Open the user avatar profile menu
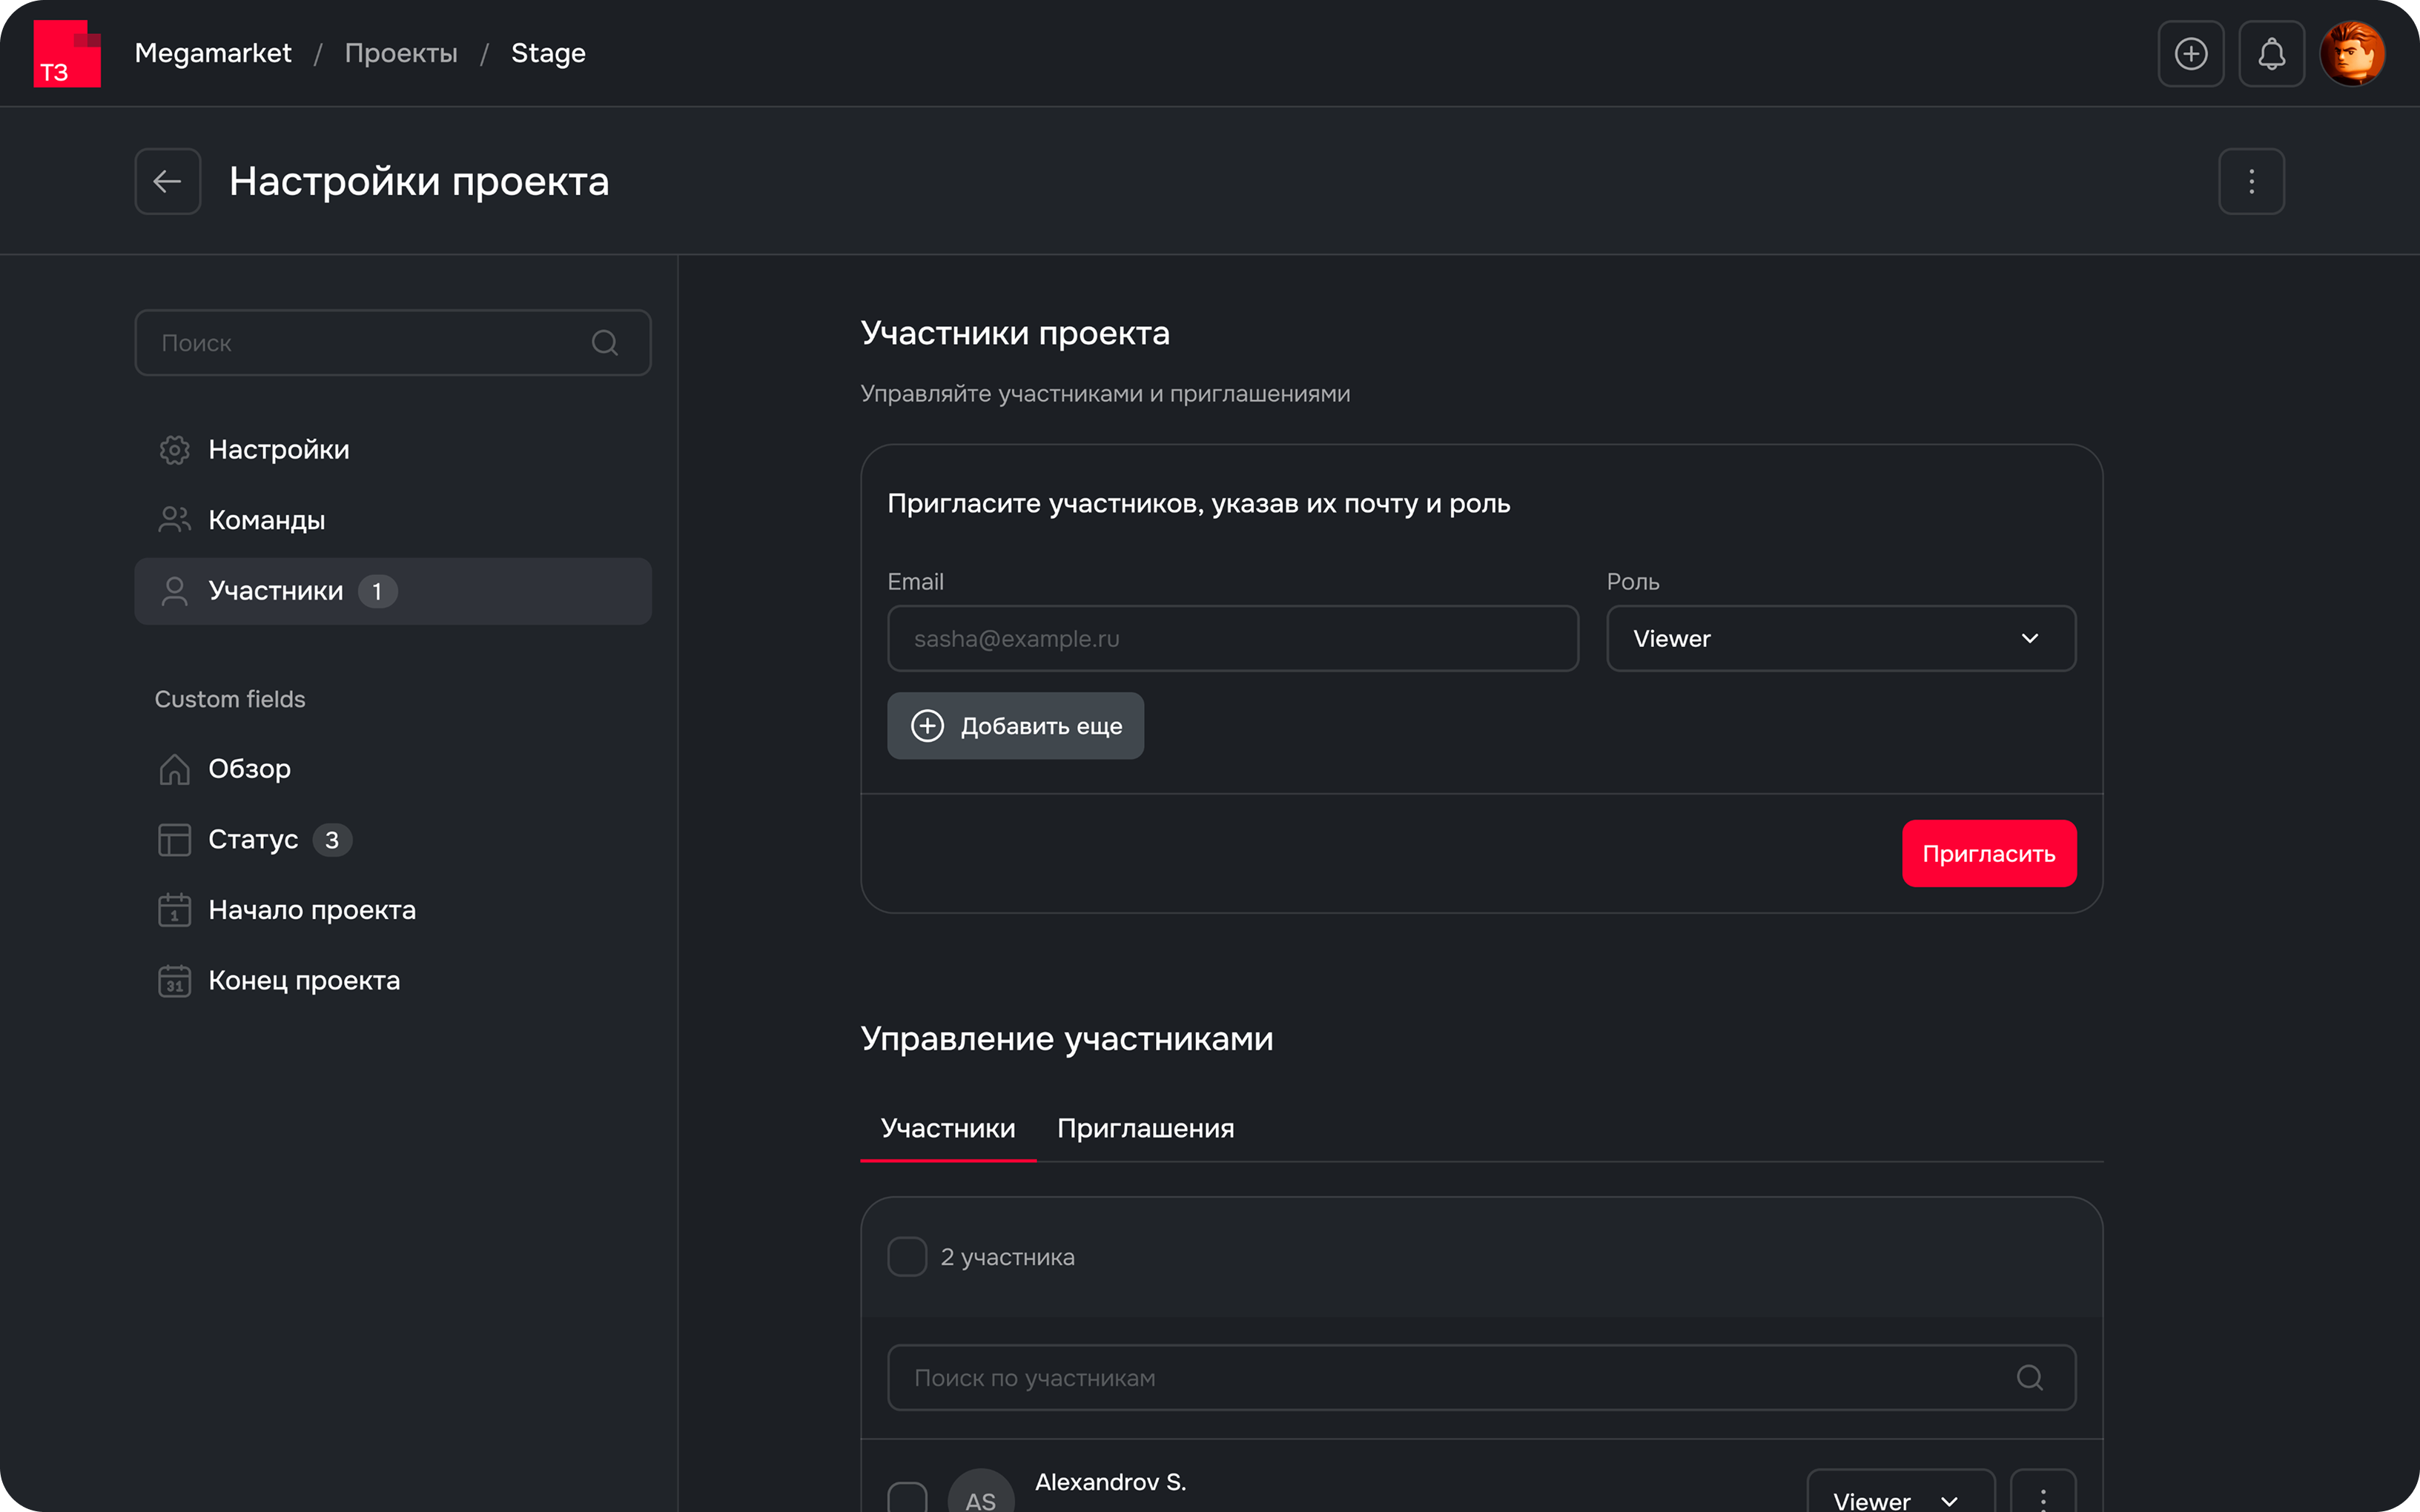This screenshot has height=1512, width=2420. point(2352,54)
